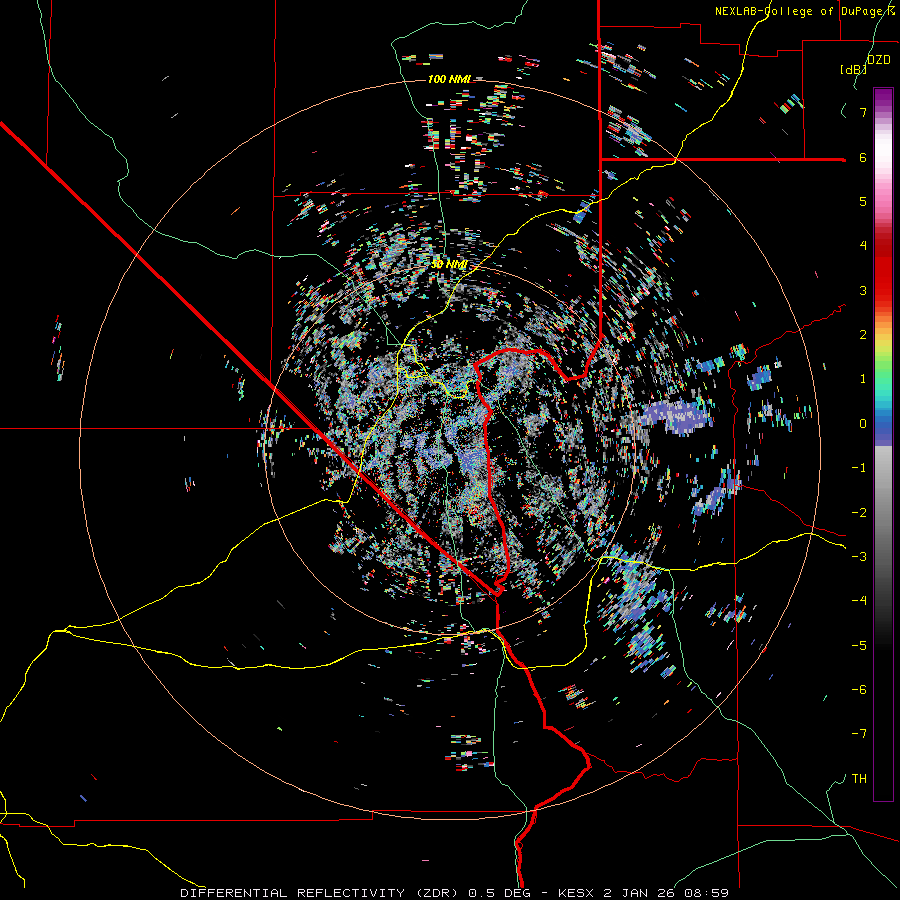Click the 2 JAN 26 date text
900x900 pixels.
pyautogui.click(x=638, y=893)
